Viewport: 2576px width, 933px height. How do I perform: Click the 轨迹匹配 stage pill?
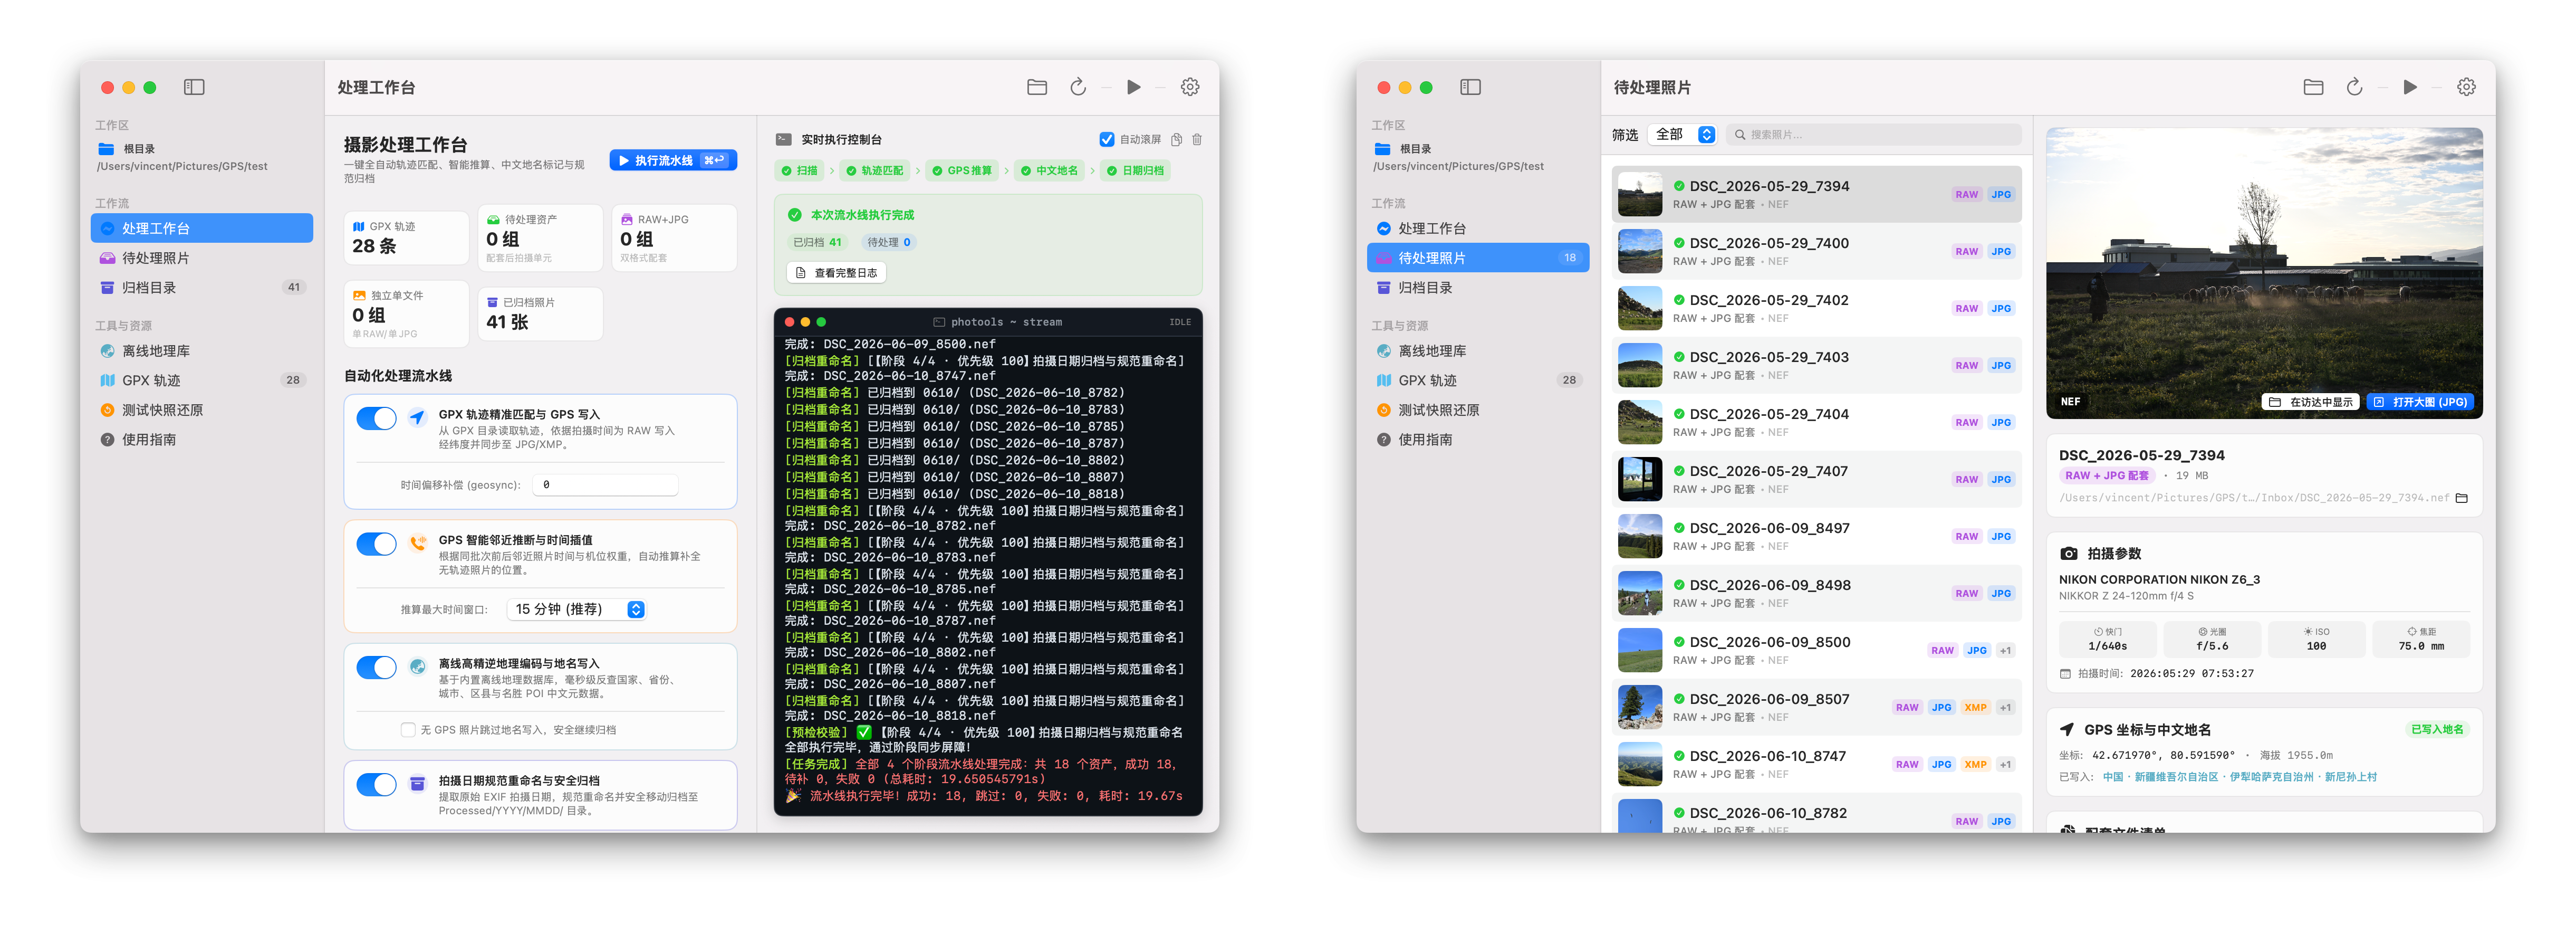pyautogui.click(x=874, y=171)
